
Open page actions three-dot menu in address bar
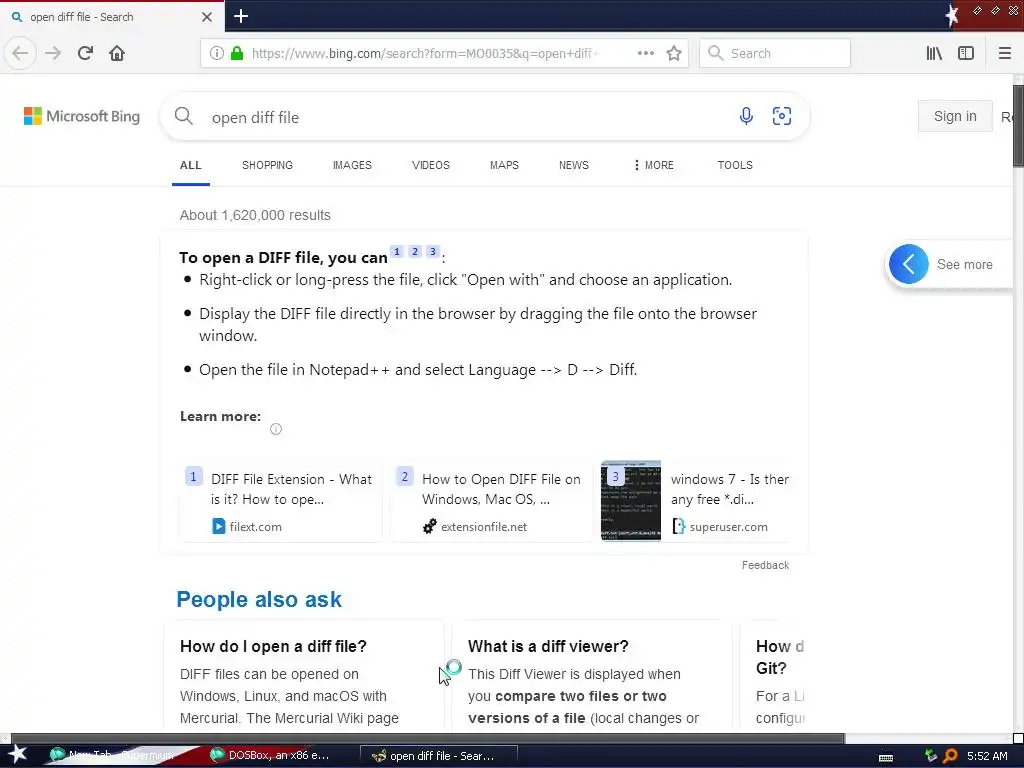click(x=646, y=53)
